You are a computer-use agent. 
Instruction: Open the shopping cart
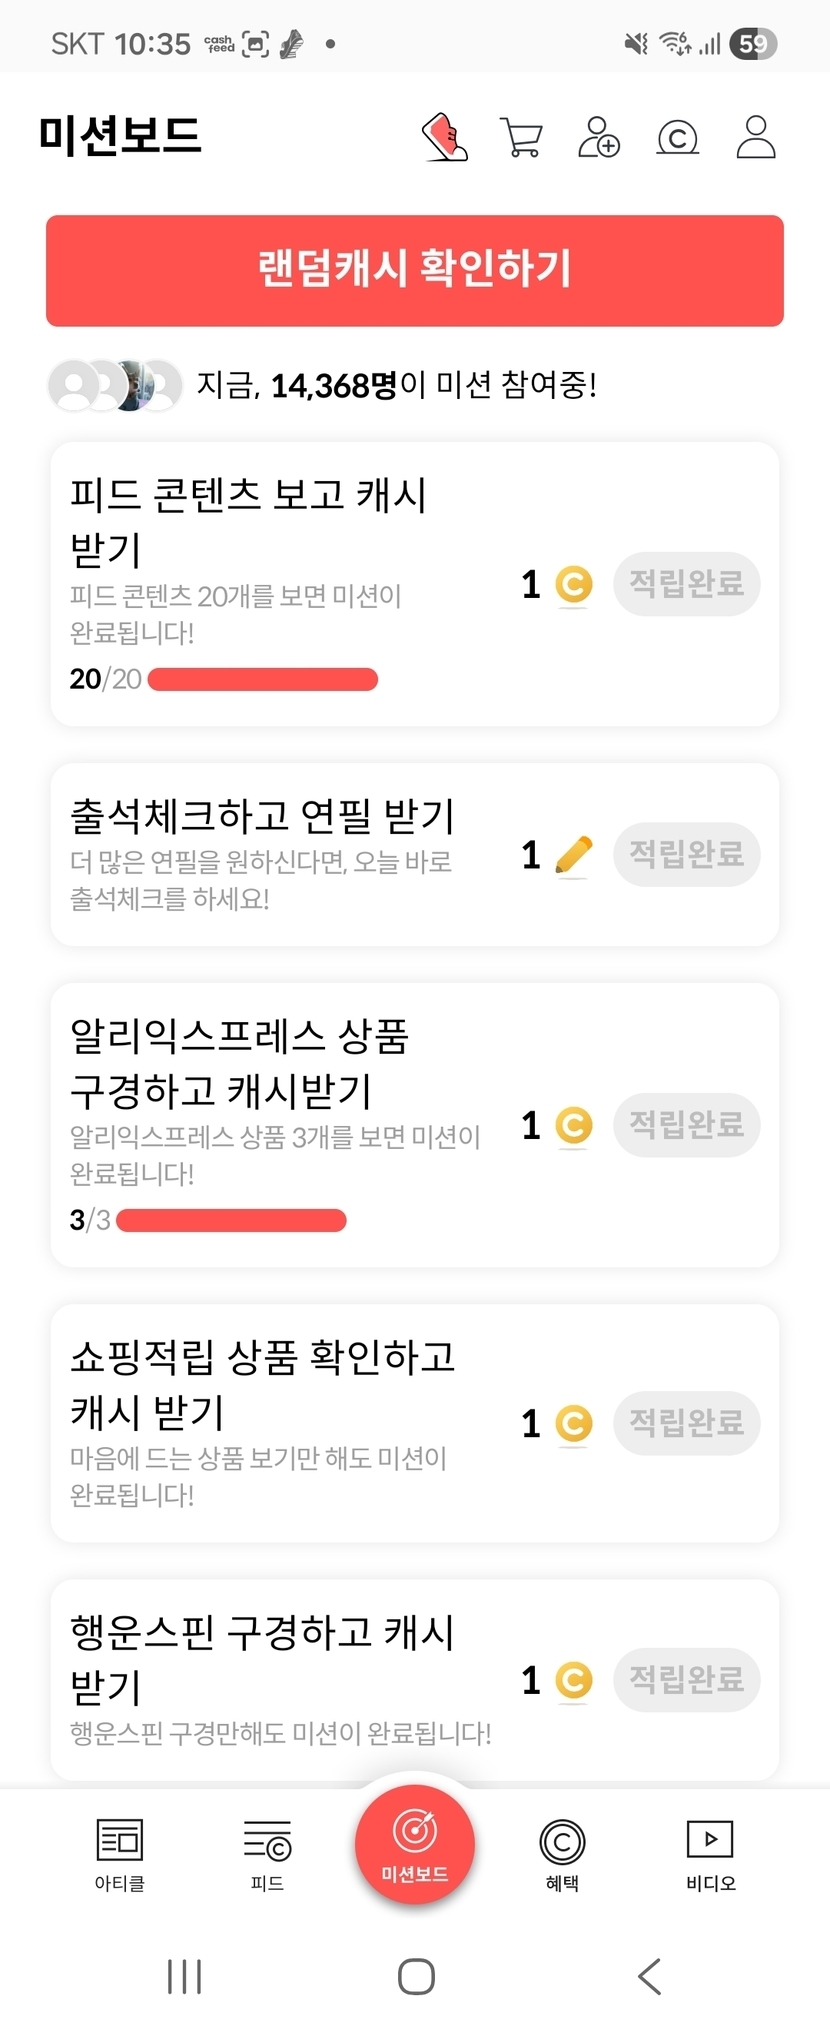pyautogui.click(x=521, y=138)
